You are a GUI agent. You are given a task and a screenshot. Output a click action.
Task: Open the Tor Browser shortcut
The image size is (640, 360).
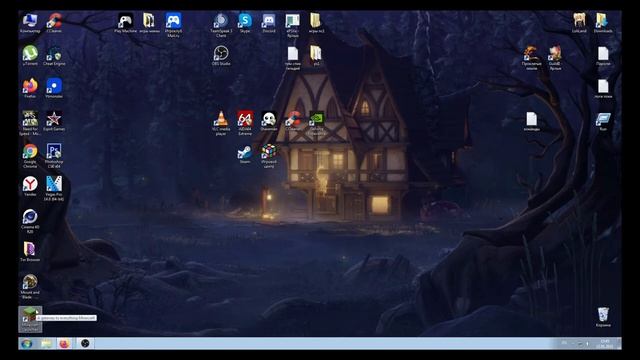[x=30, y=251]
